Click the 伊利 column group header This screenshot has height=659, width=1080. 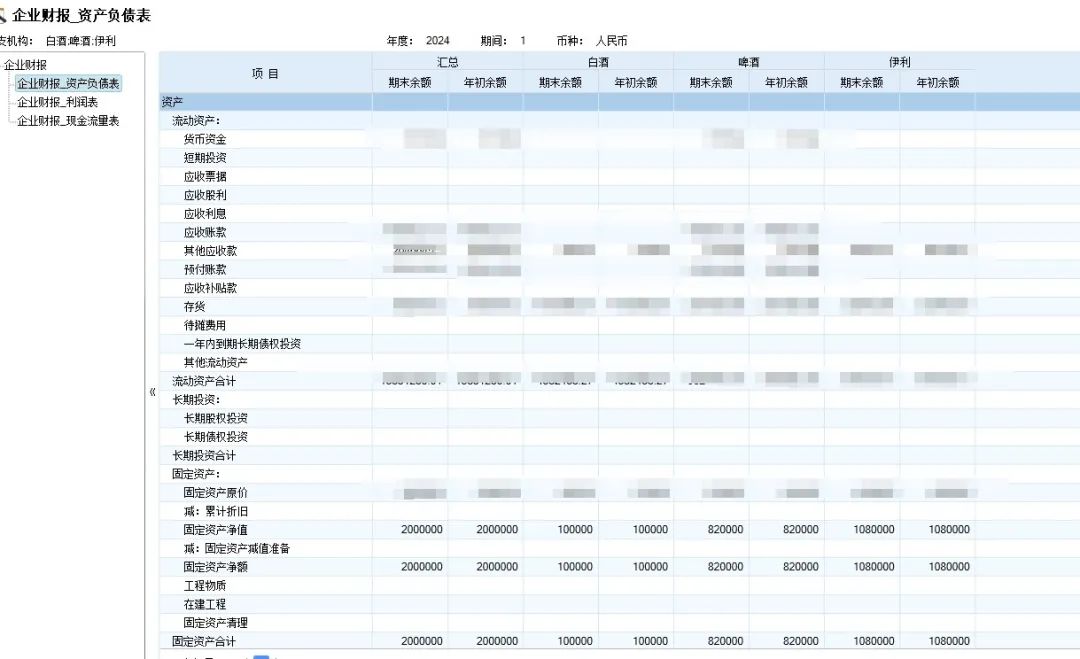[899, 62]
